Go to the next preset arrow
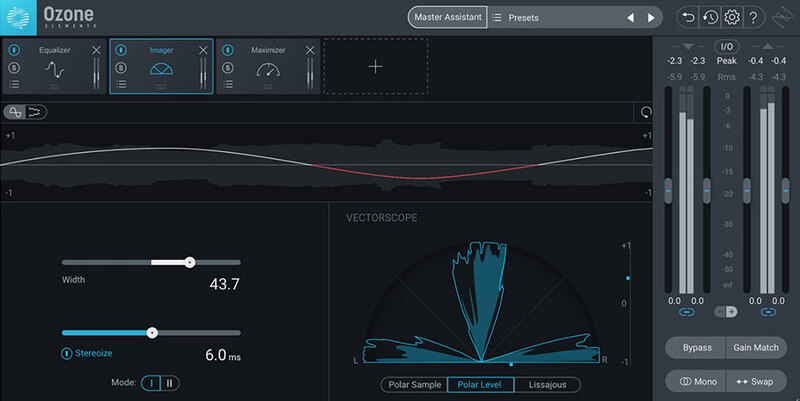The width and height of the screenshot is (800, 401). tap(651, 18)
